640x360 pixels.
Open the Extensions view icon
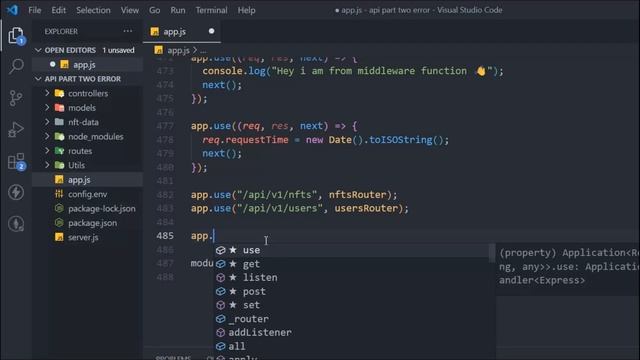(16, 162)
